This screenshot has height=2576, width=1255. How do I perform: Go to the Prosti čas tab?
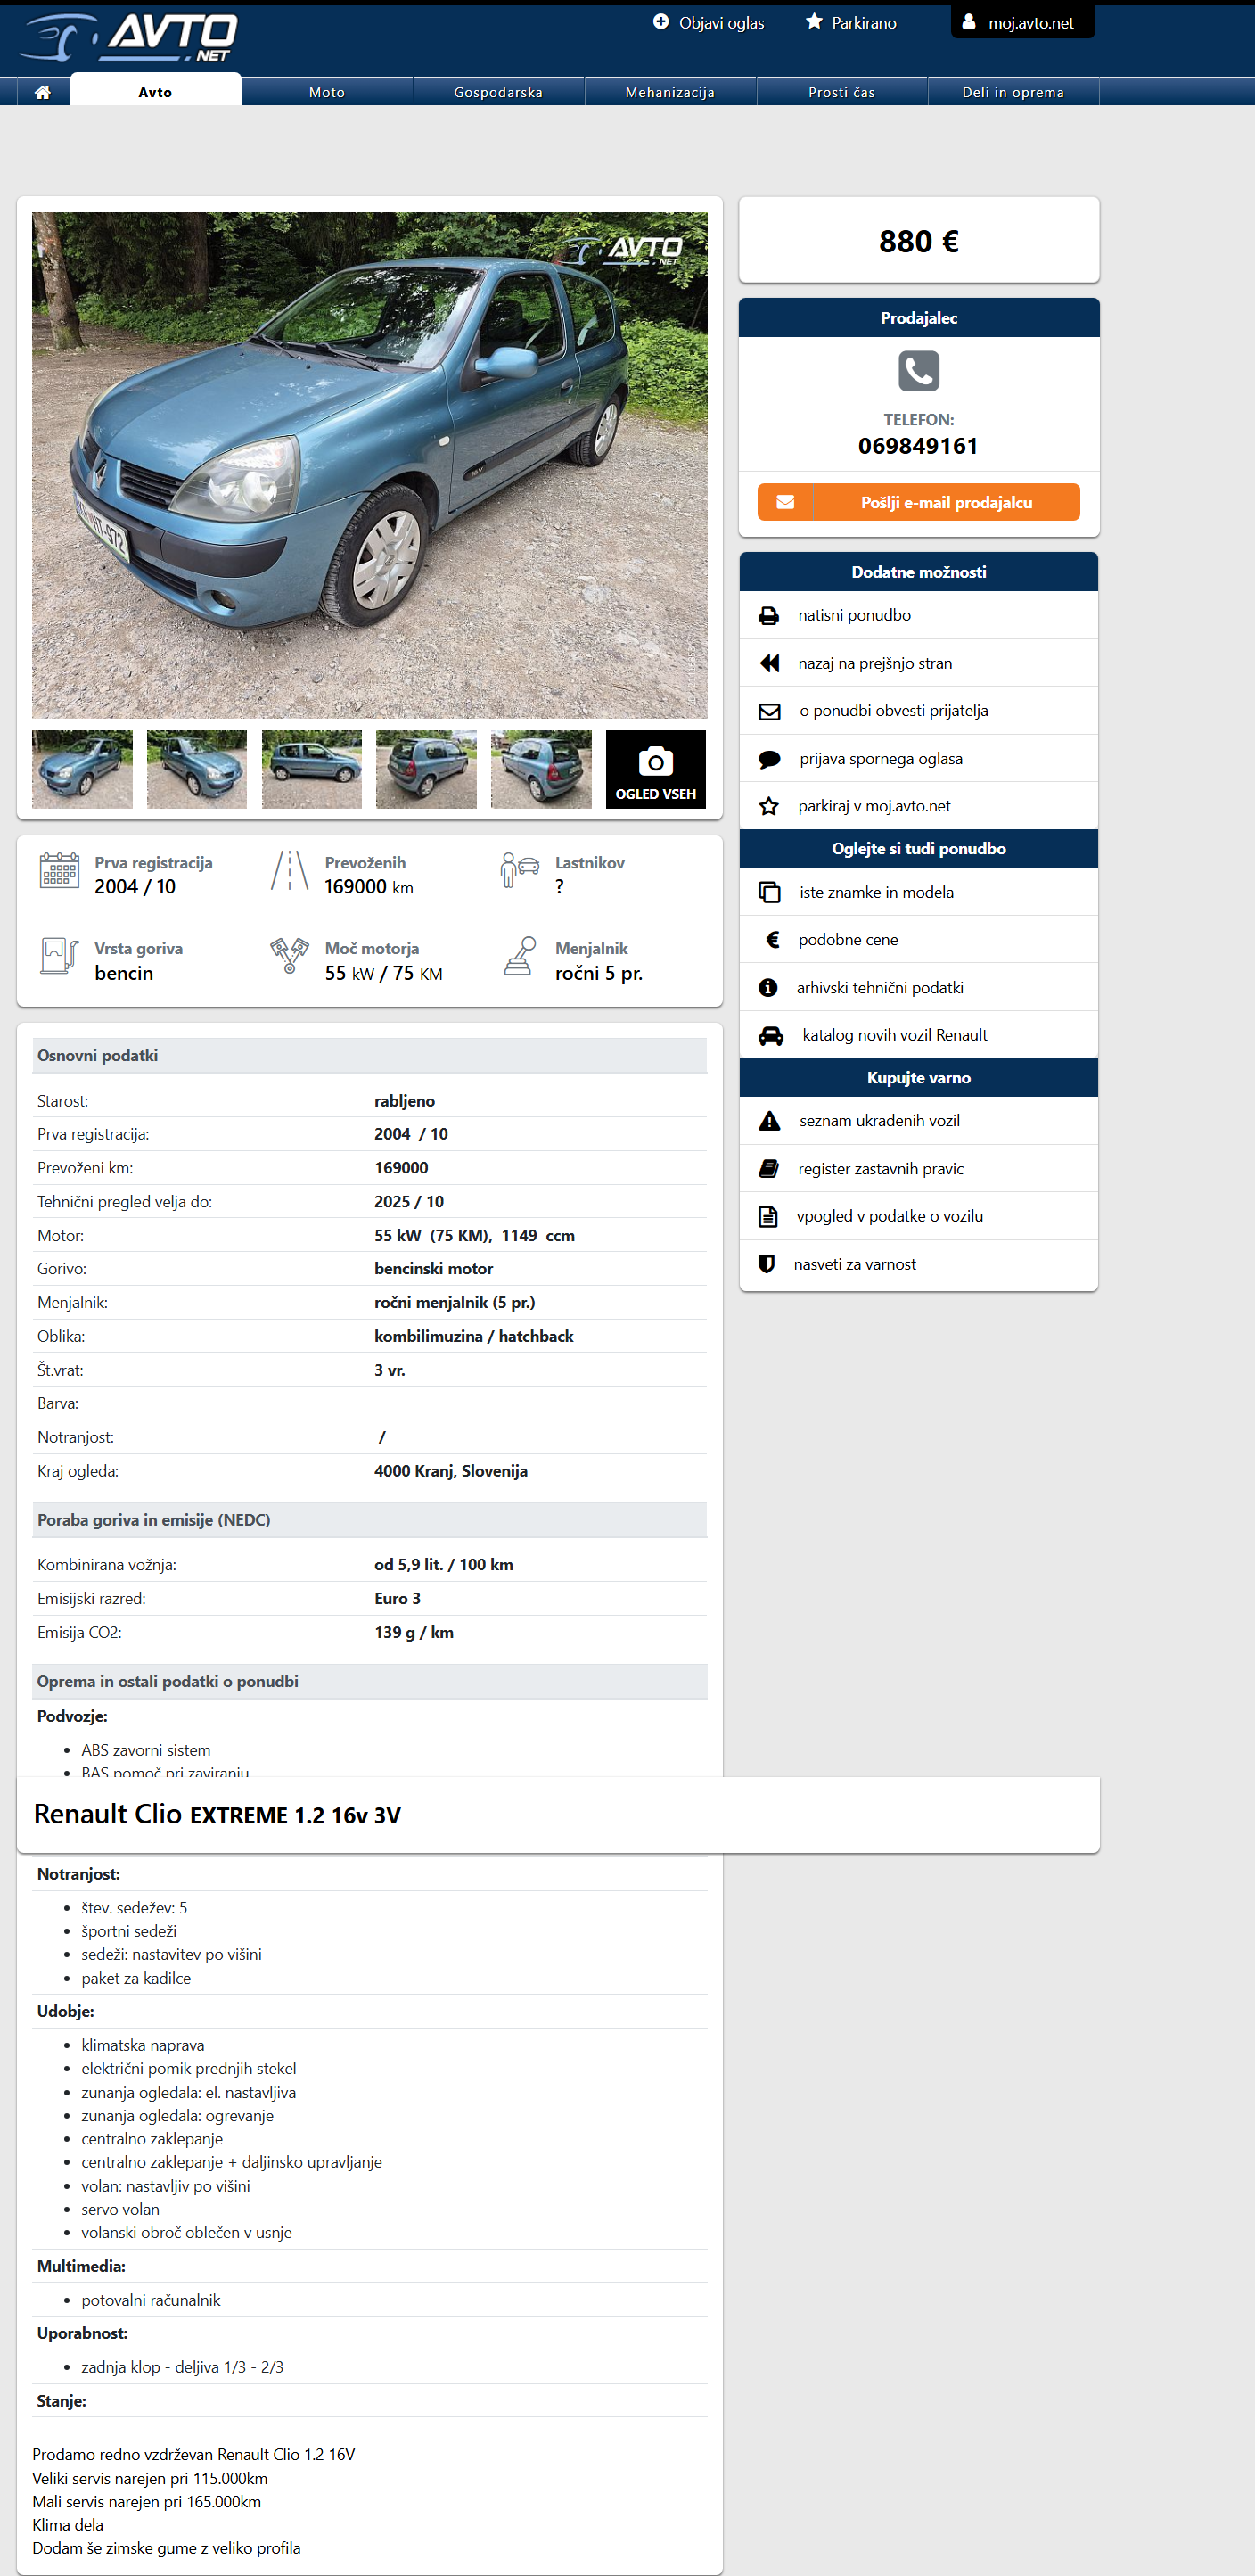tap(842, 92)
